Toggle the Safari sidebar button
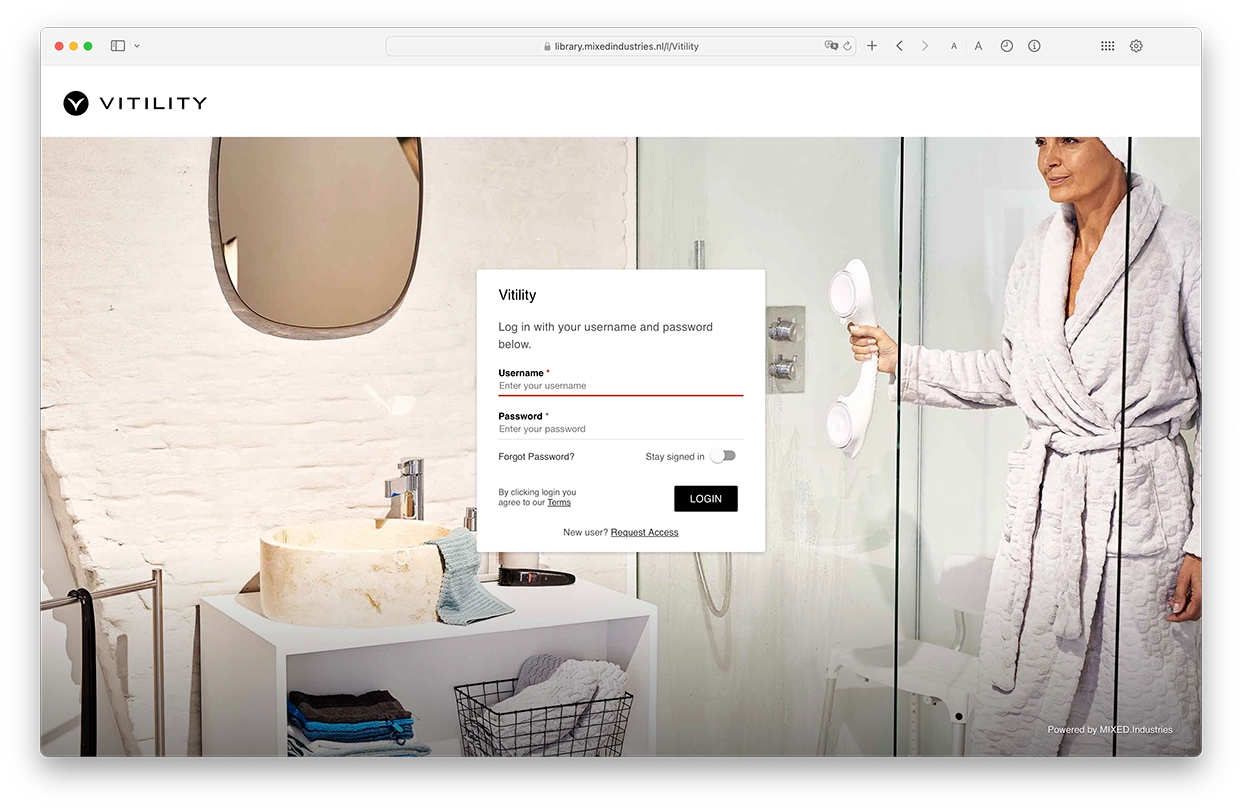Screen dimensions: 1242x810 coord(118,46)
